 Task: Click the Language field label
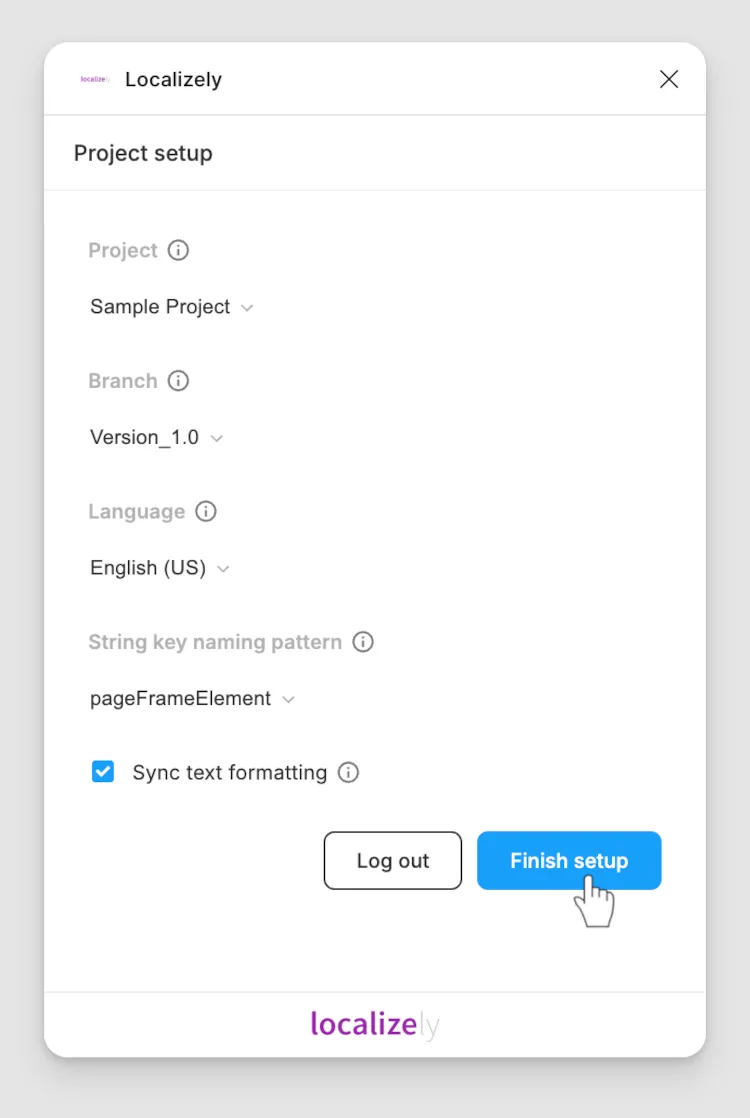pos(137,512)
